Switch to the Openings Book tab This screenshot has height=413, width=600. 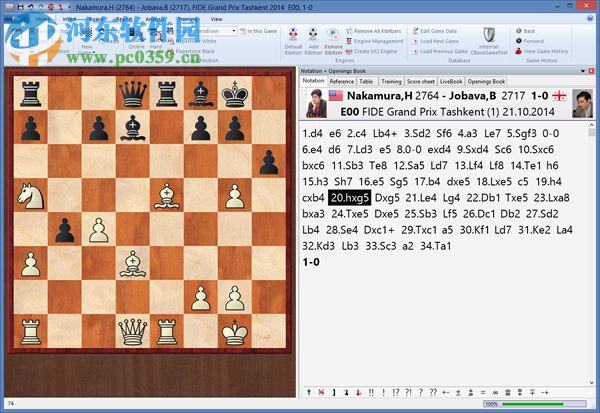click(486, 81)
